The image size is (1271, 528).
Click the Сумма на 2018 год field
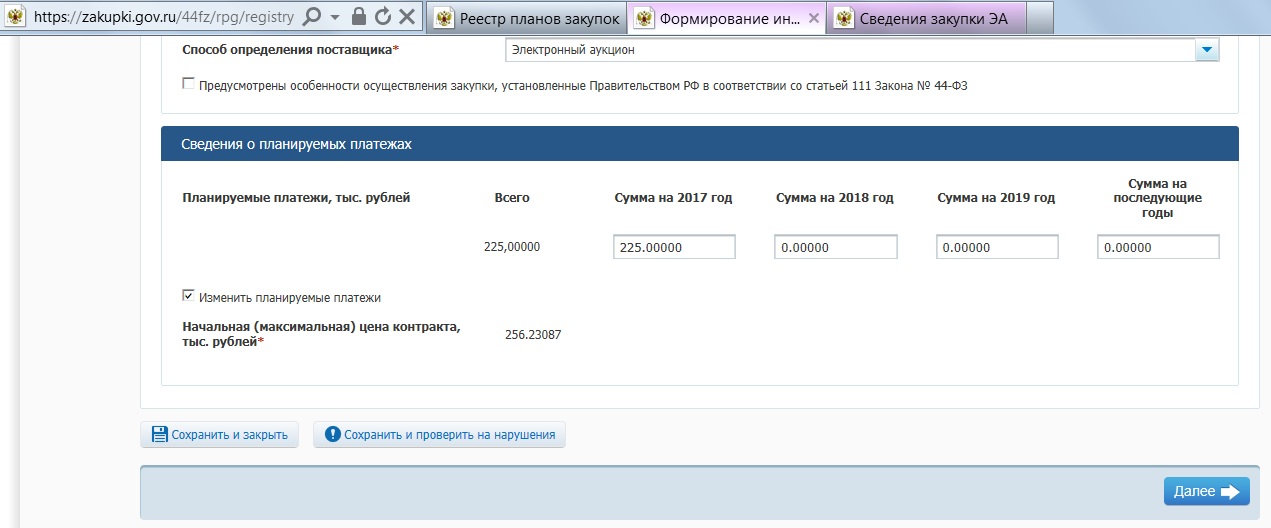835,247
